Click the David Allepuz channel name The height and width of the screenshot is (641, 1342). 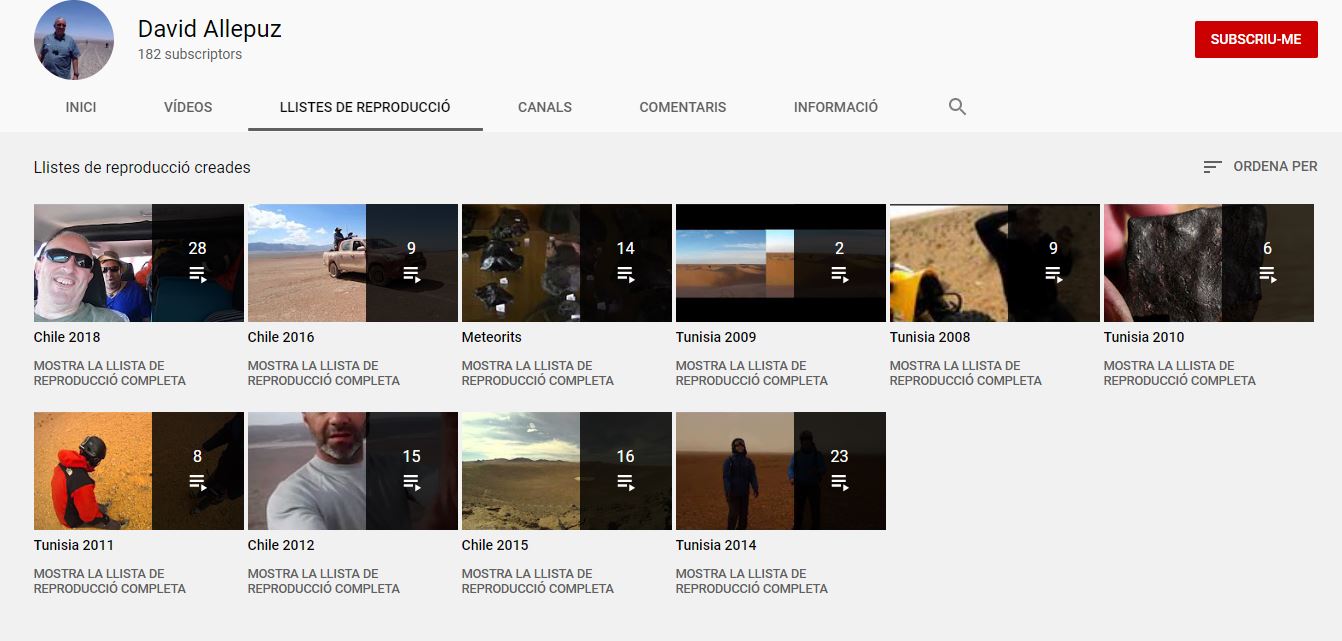coord(210,29)
